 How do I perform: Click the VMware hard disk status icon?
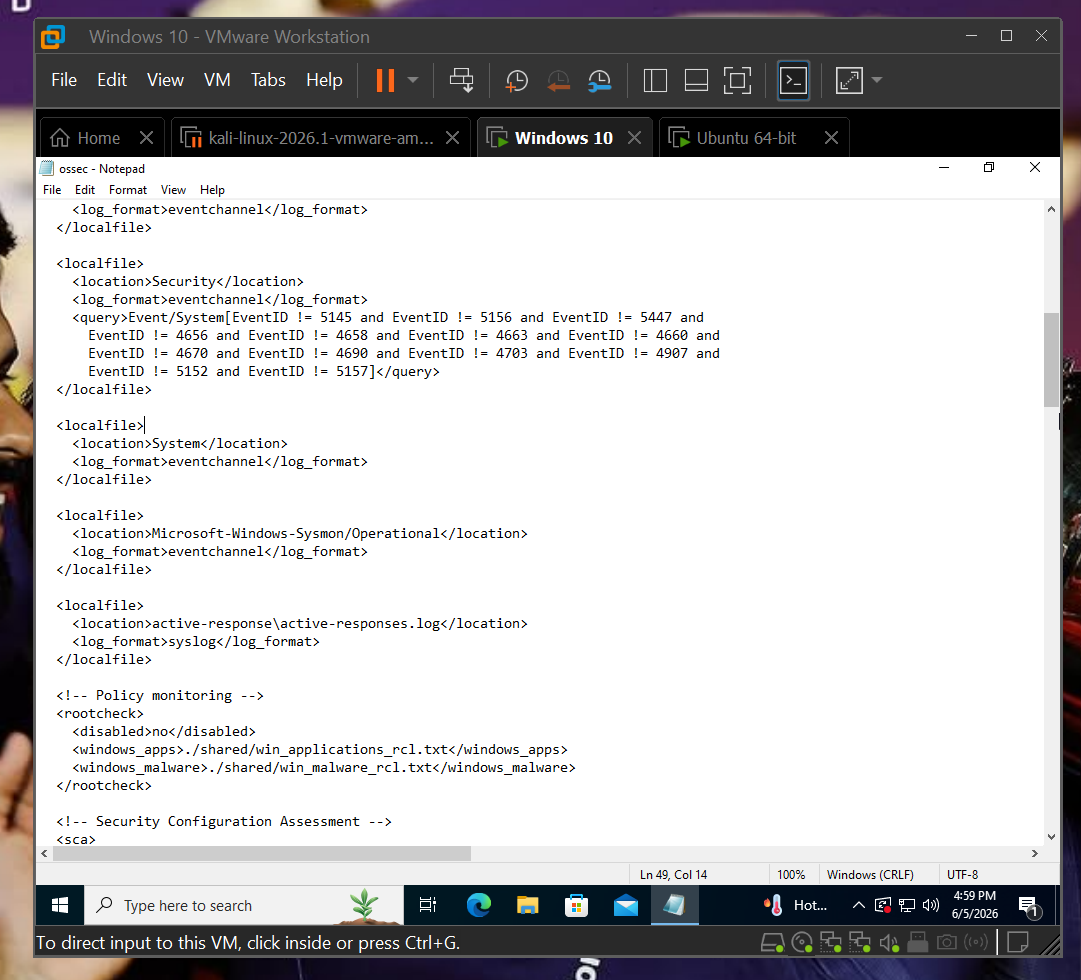772,942
